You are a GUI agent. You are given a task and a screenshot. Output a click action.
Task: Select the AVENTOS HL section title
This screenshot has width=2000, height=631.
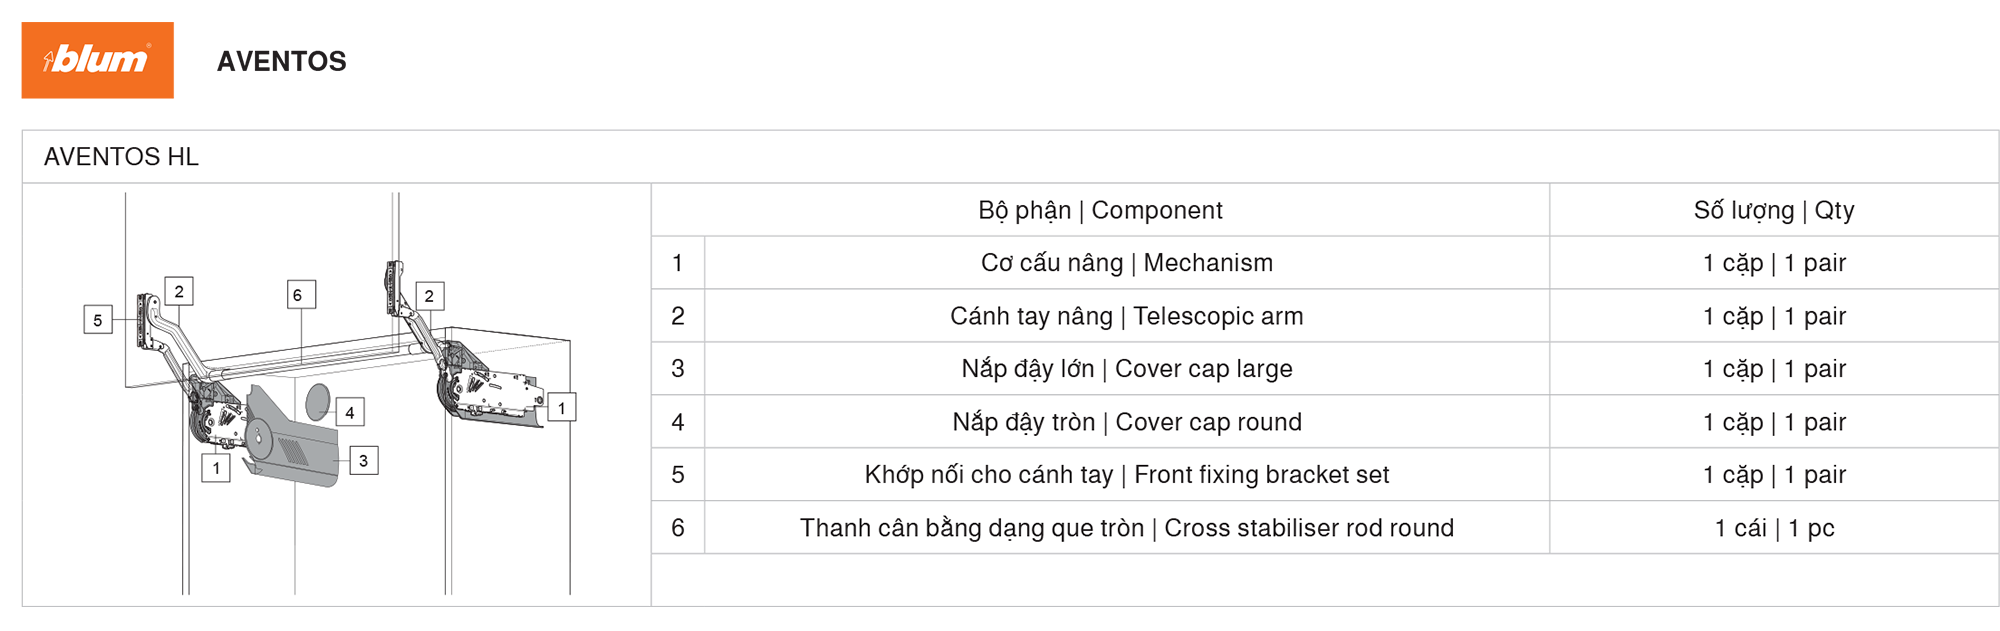pyautogui.click(x=121, y=157)
